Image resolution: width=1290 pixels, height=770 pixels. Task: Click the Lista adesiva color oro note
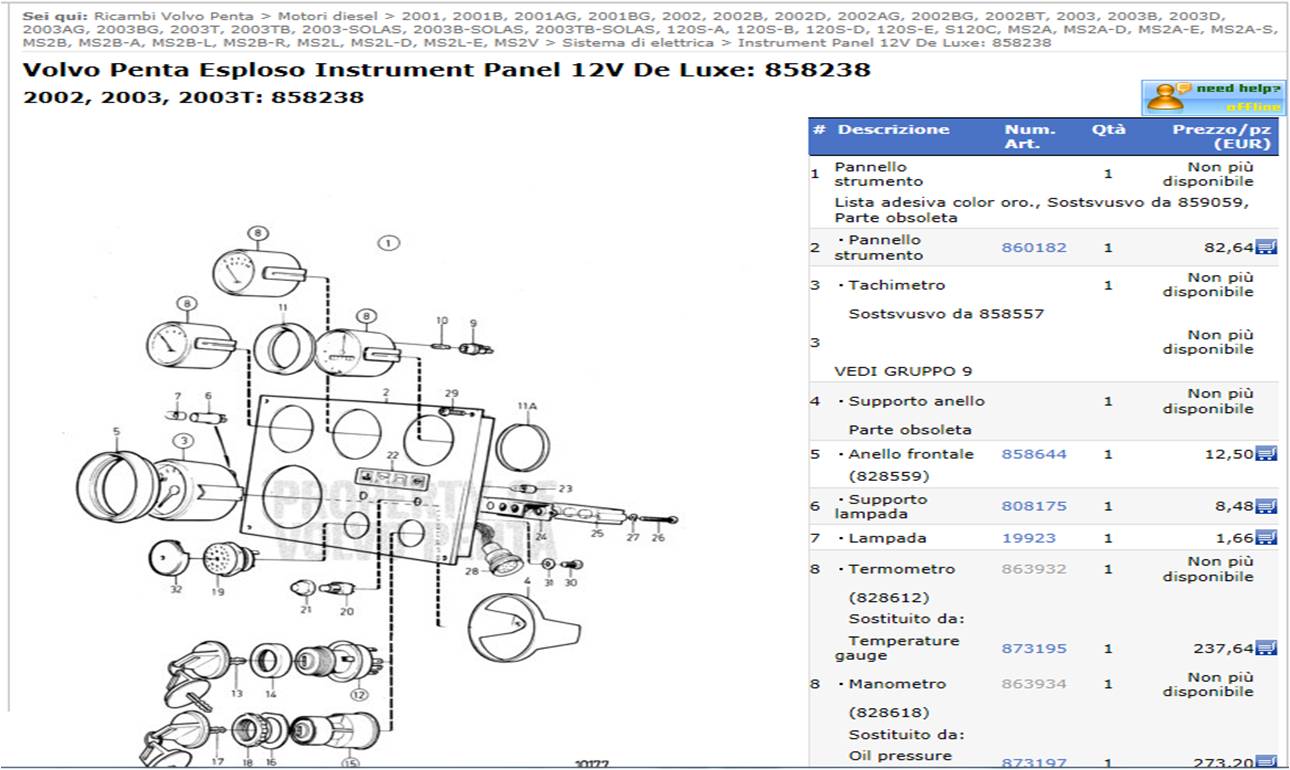1042,209
